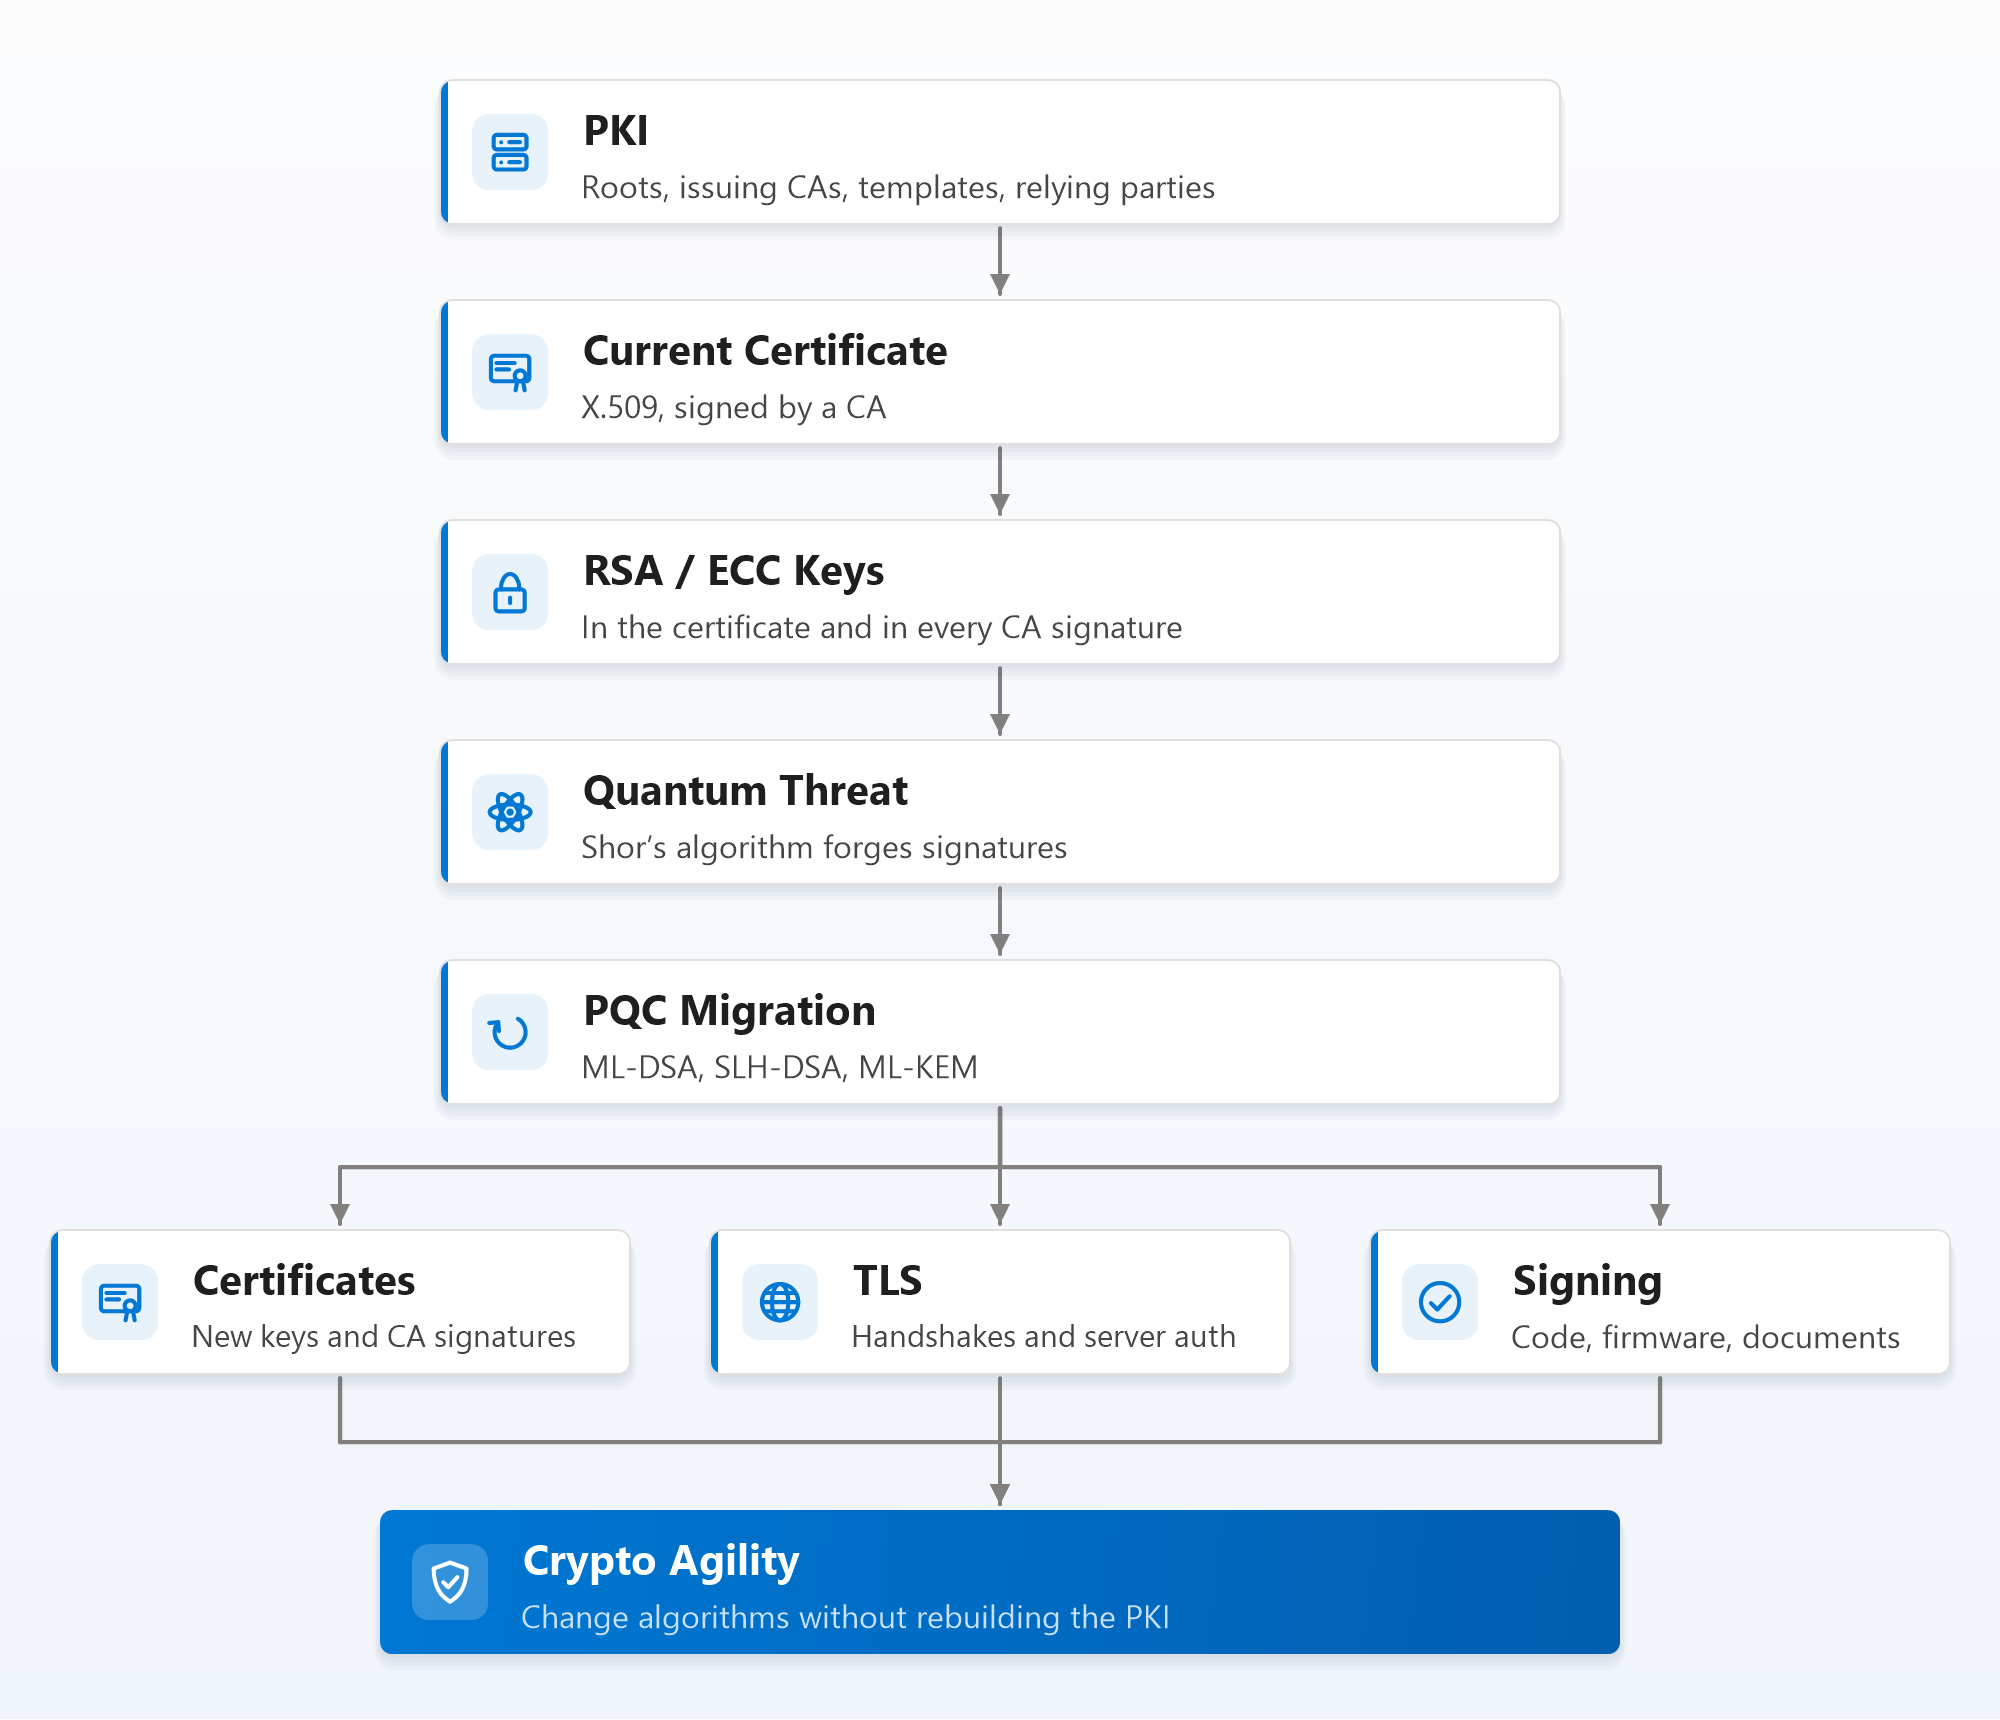Click 'Change algorithms without rebuilding the PKI'
This screenshot has width=2000, height=1720.
846,1618
